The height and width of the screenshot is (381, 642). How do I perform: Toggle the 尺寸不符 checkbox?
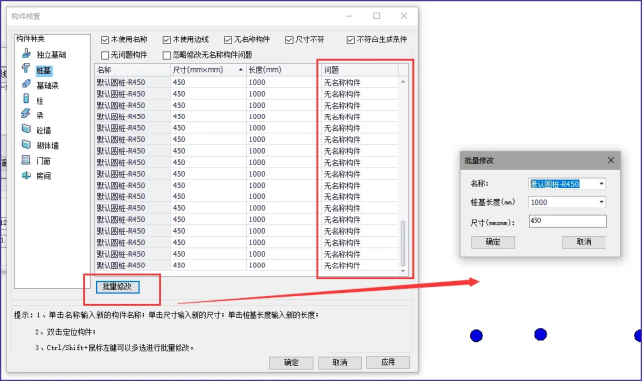coord(289,40)
